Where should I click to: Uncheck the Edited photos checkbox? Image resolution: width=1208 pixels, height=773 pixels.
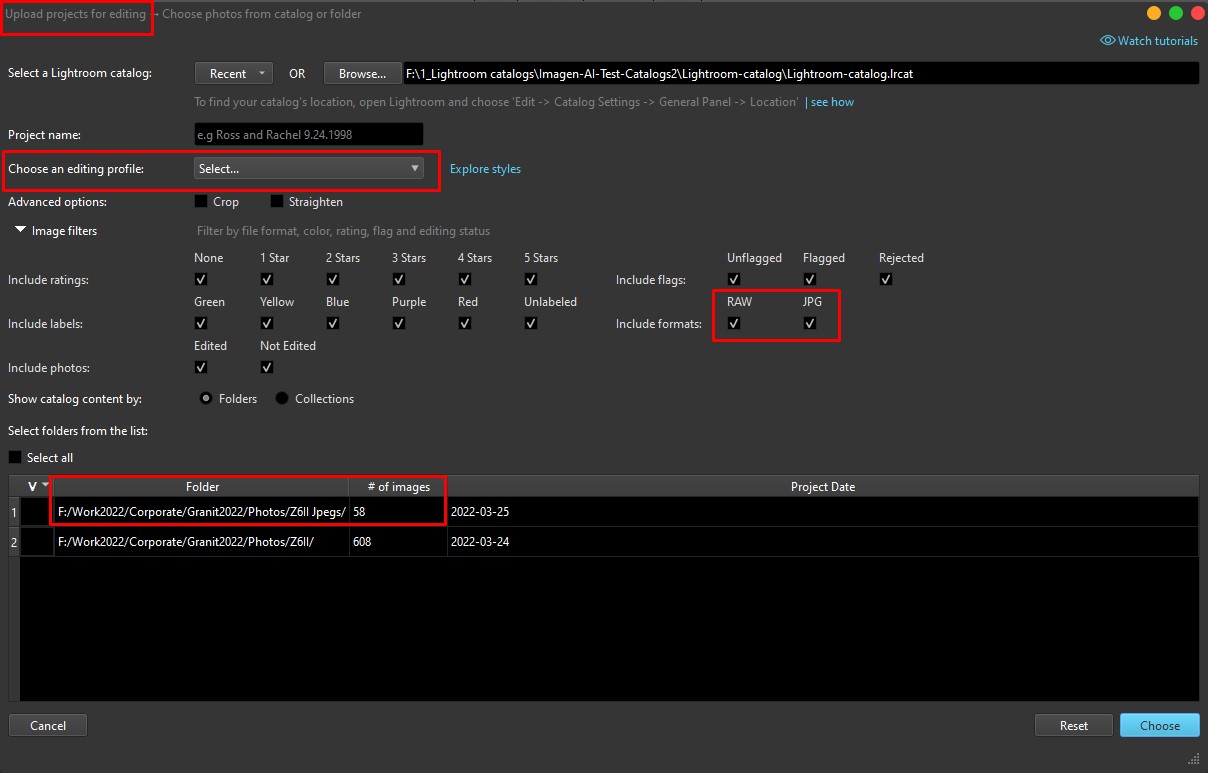(201, 368)
